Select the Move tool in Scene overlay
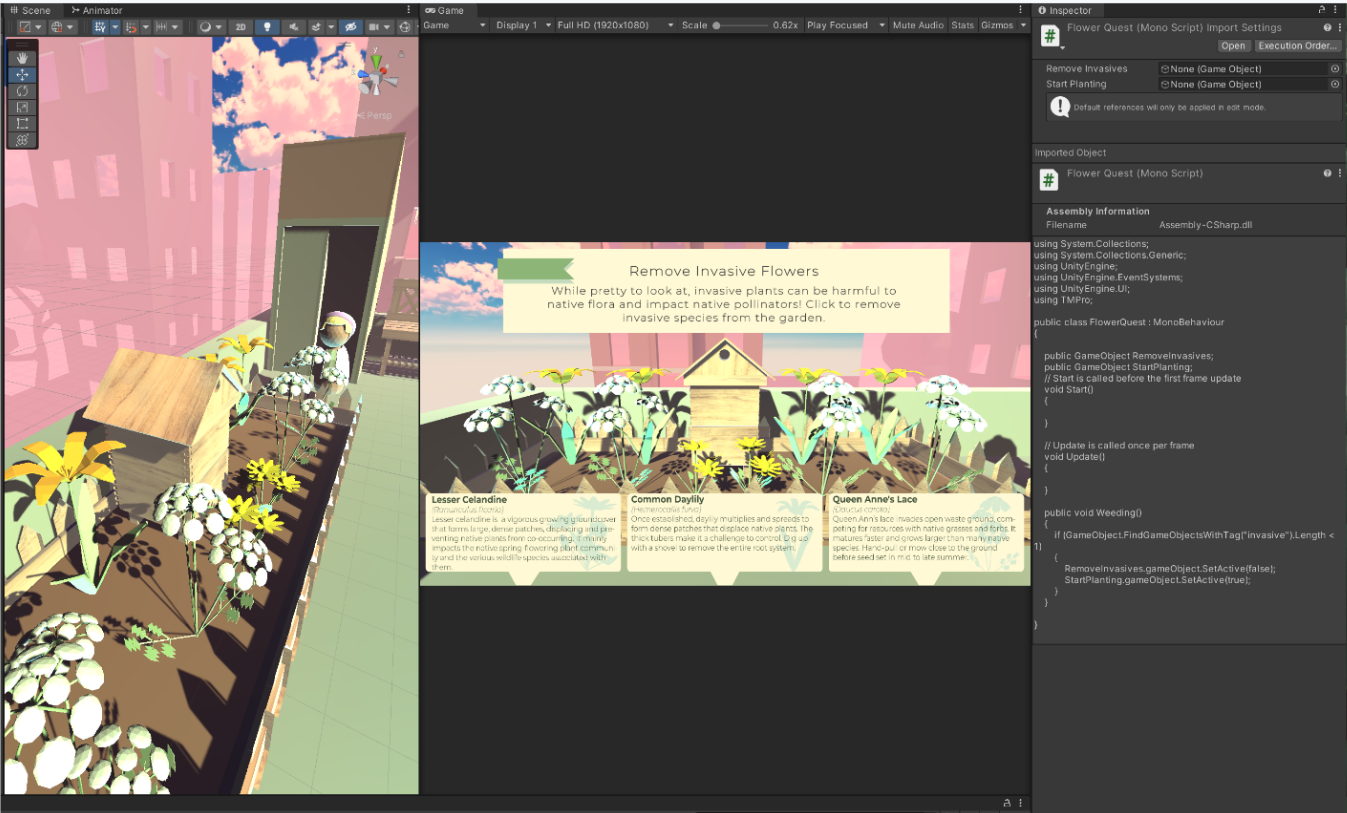1347x813 pixels. point(22,74)
